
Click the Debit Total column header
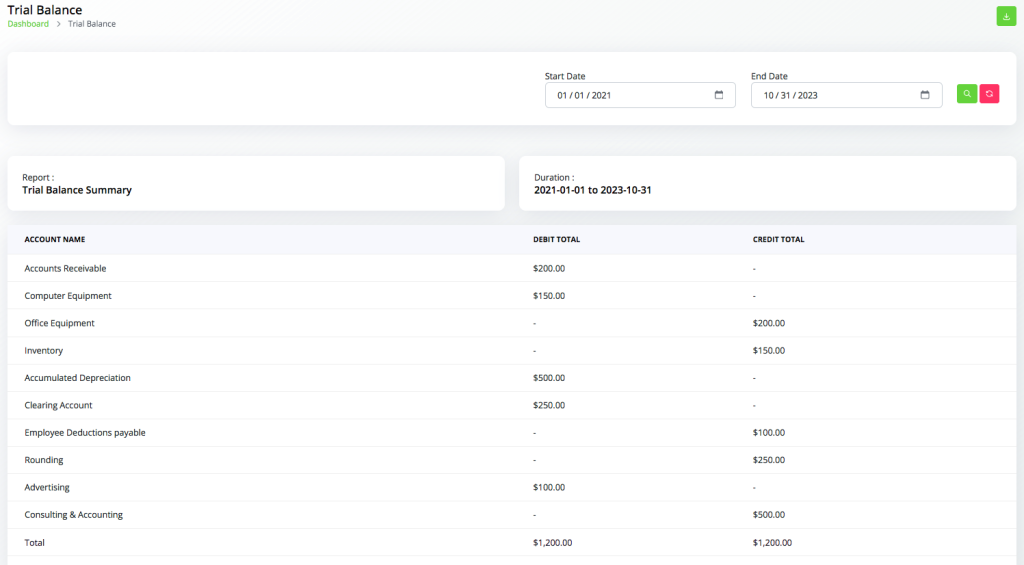tap(556, 240)
